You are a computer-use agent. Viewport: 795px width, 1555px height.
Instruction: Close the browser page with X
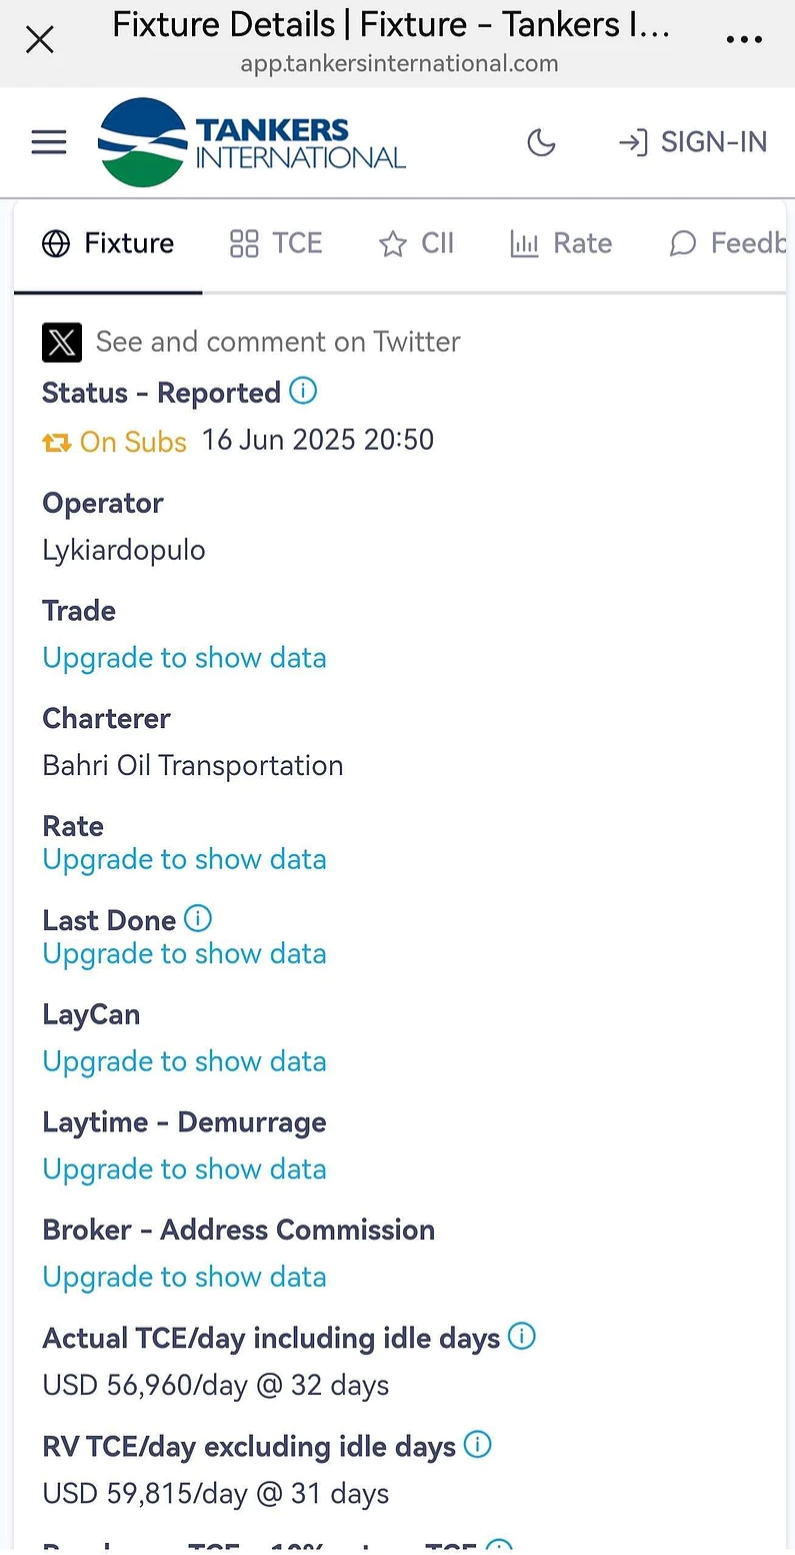coord(40,40)
